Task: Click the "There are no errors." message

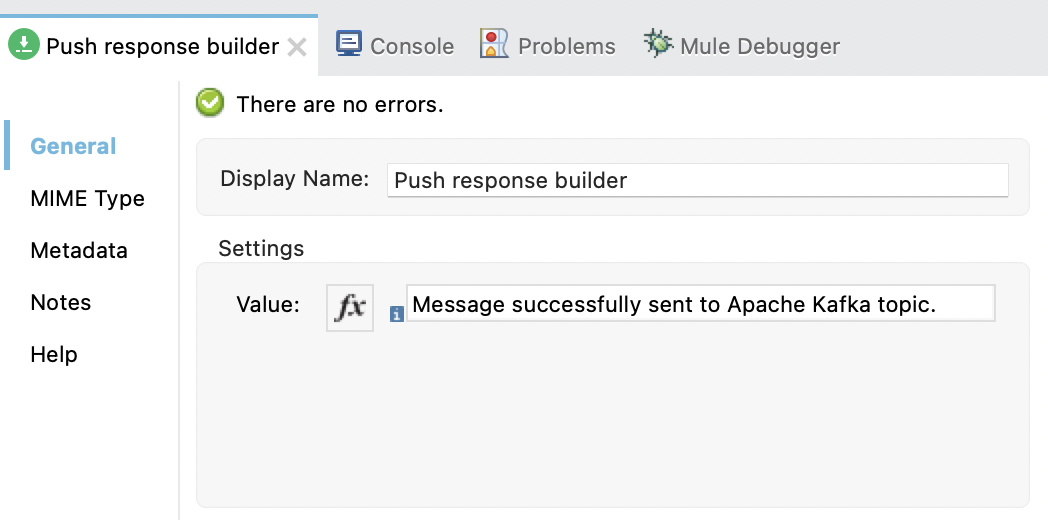Action: tap(339, 104)
